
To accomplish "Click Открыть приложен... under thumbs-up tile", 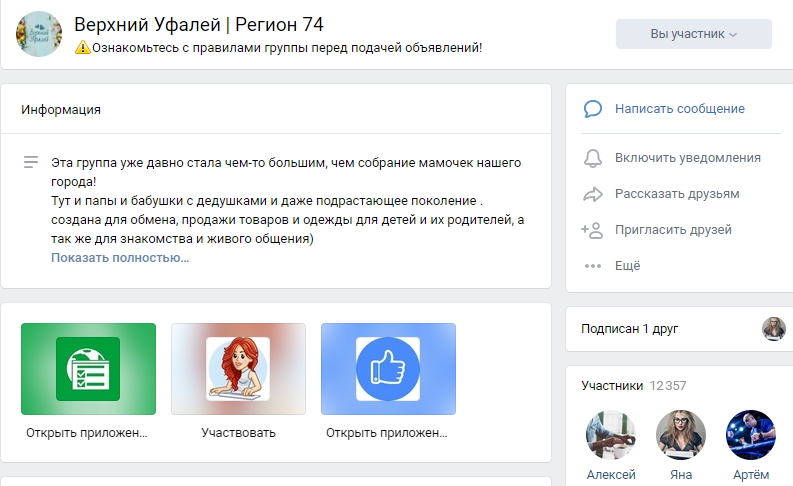I will (387, 433).
